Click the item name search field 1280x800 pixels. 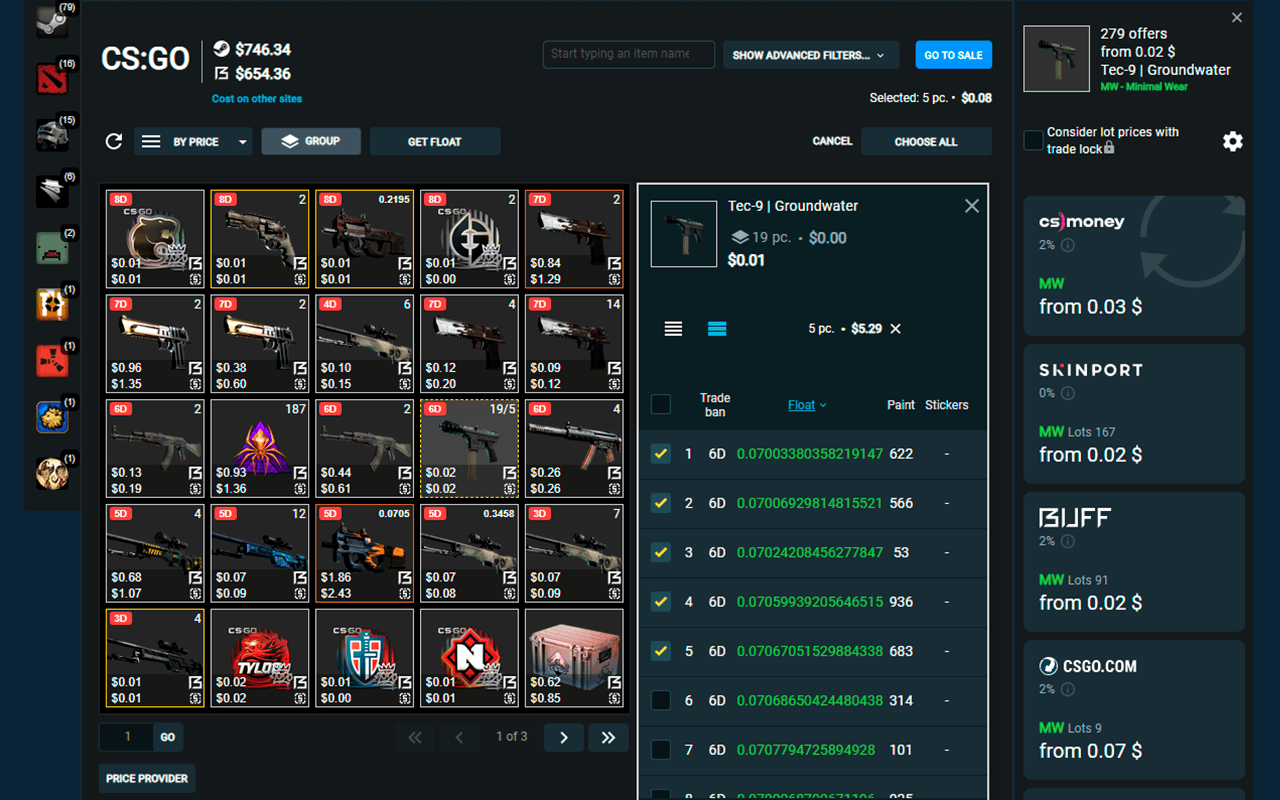coord(628,55)
